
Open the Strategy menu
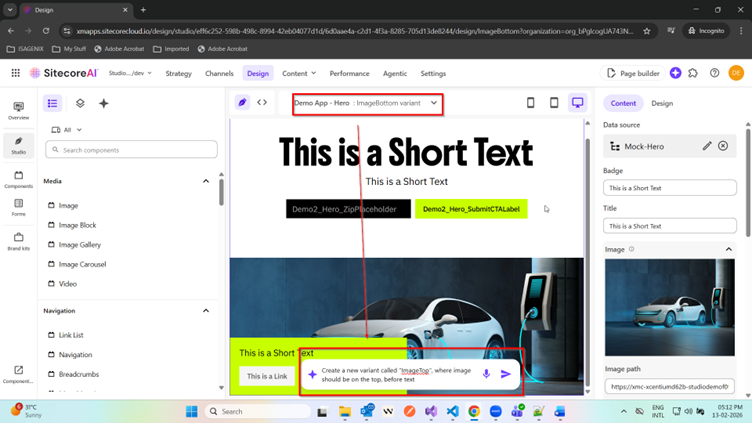click(178, 73)
